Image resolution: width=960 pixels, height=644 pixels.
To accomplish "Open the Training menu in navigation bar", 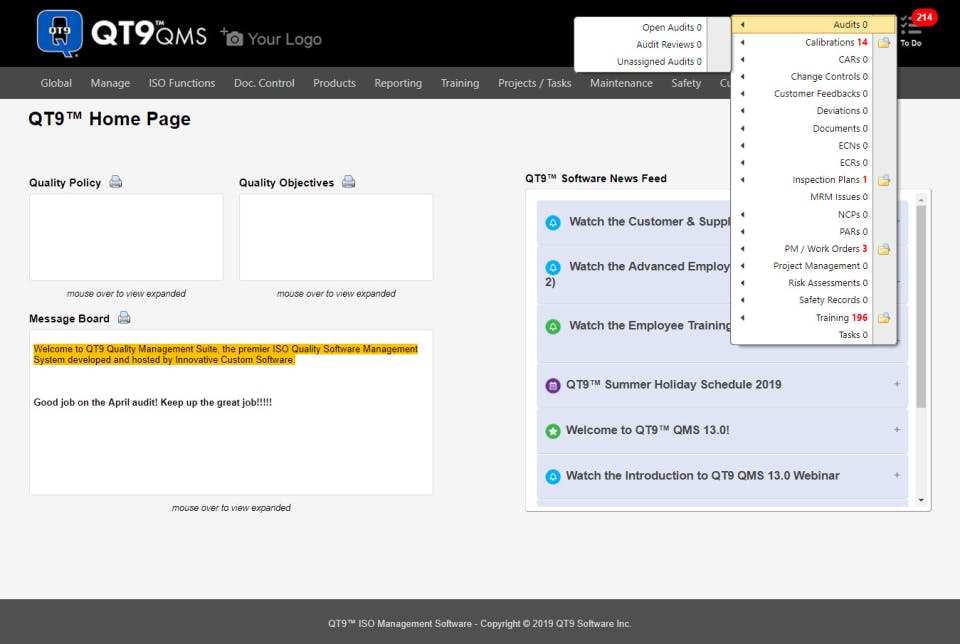I will 460,83.
